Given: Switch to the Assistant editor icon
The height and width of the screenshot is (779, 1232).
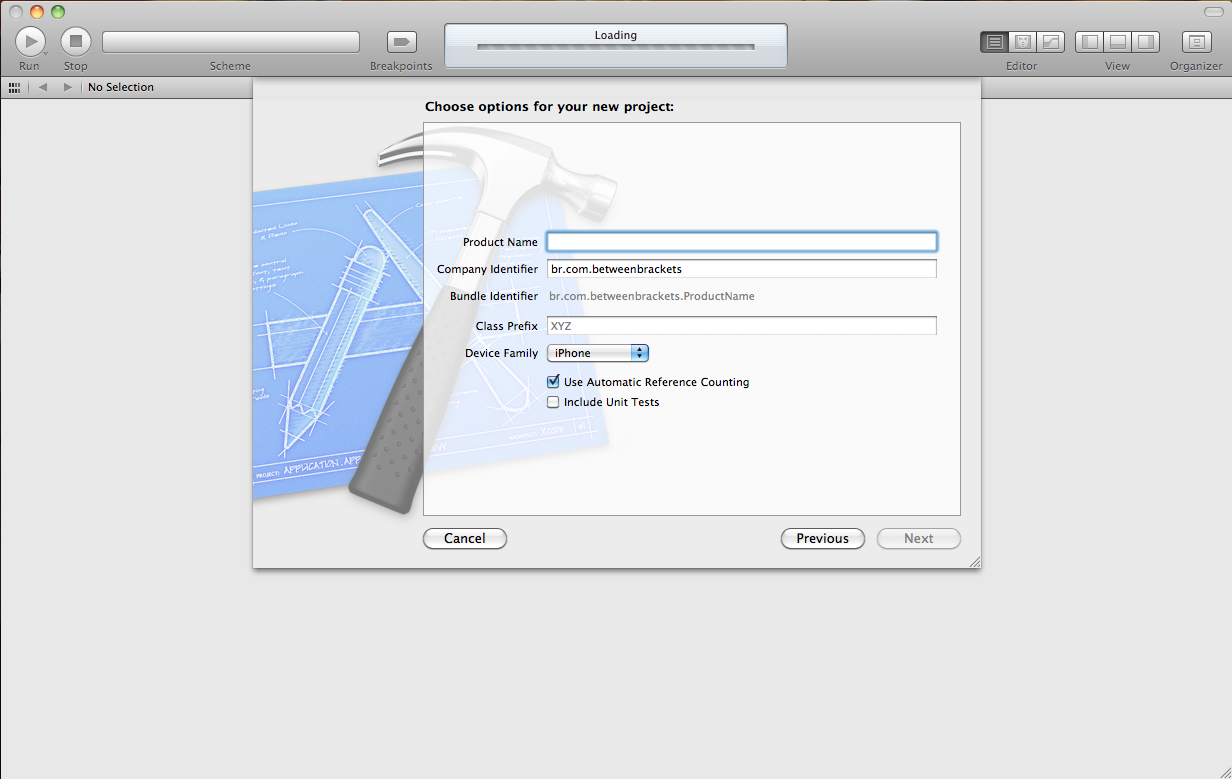Looking at the screenshot, I should (1022, 41).
